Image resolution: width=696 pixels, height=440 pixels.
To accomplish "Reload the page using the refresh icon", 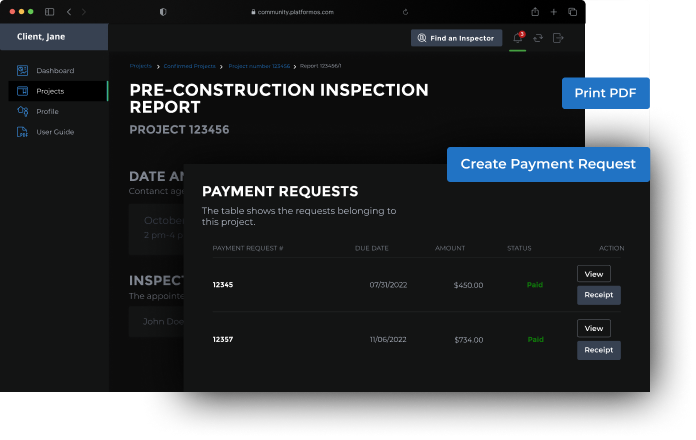I will tap(405, 11).
